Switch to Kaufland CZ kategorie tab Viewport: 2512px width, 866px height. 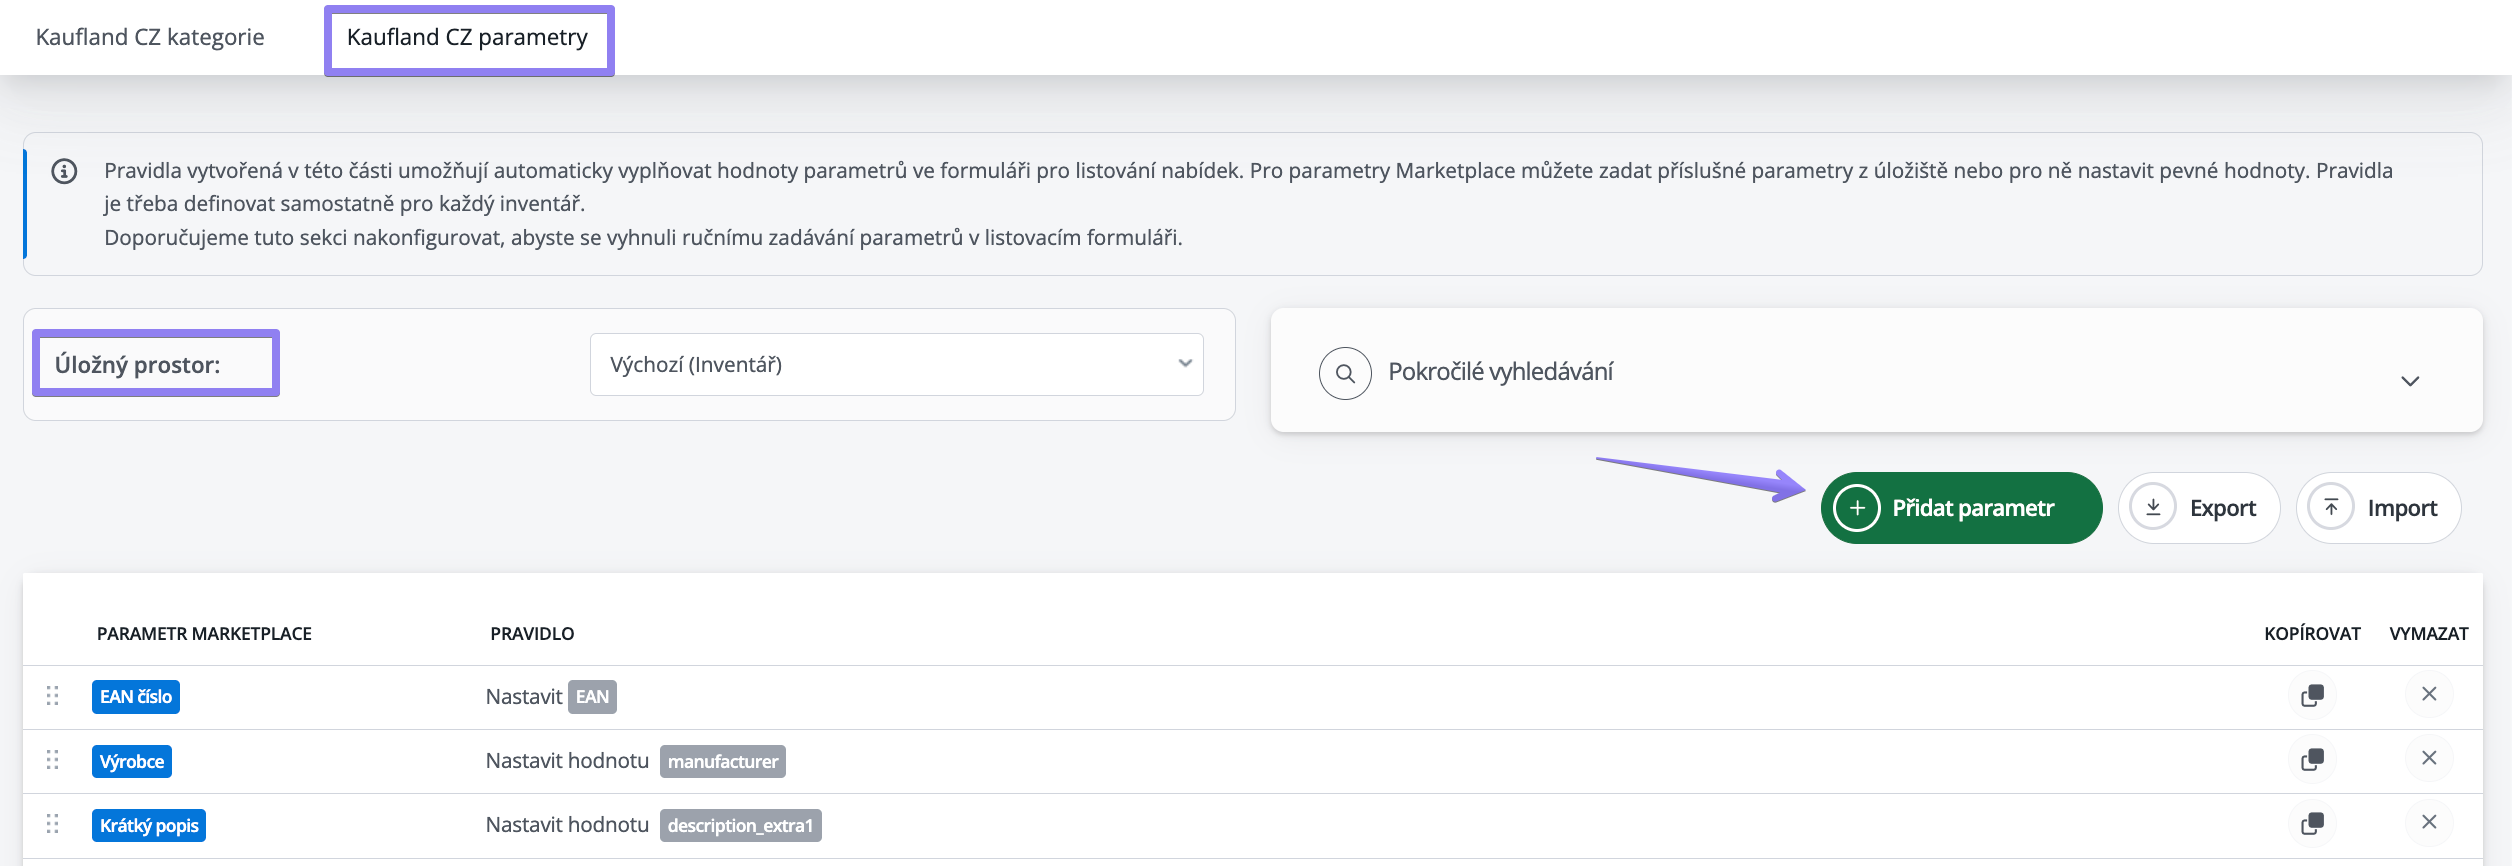[x=150, y=38]
